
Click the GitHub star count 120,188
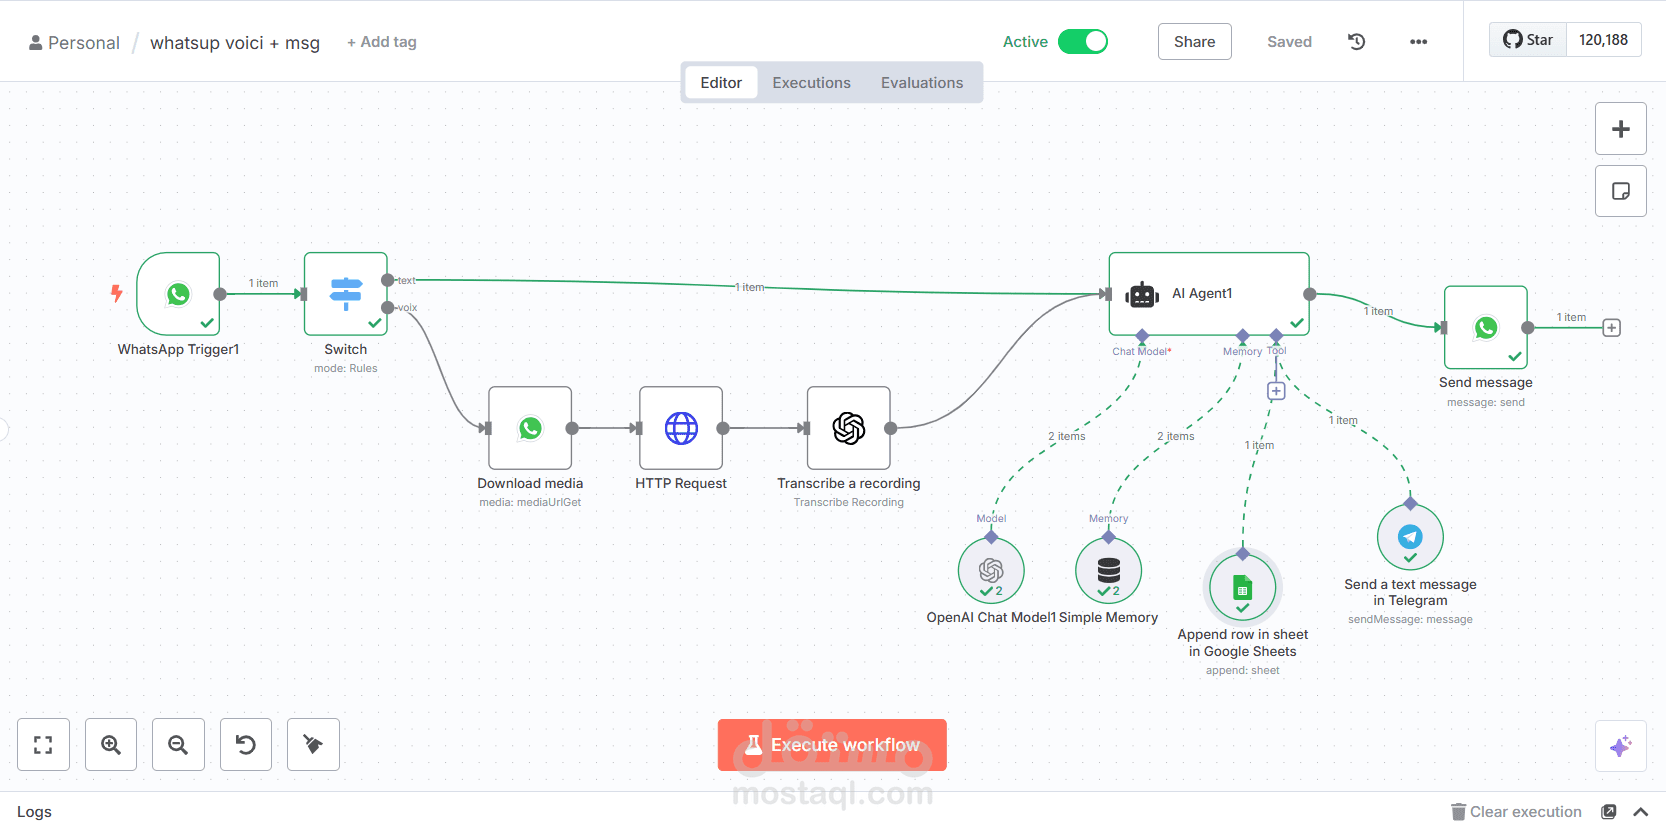pyautogui.click(x=1603, y=40)
